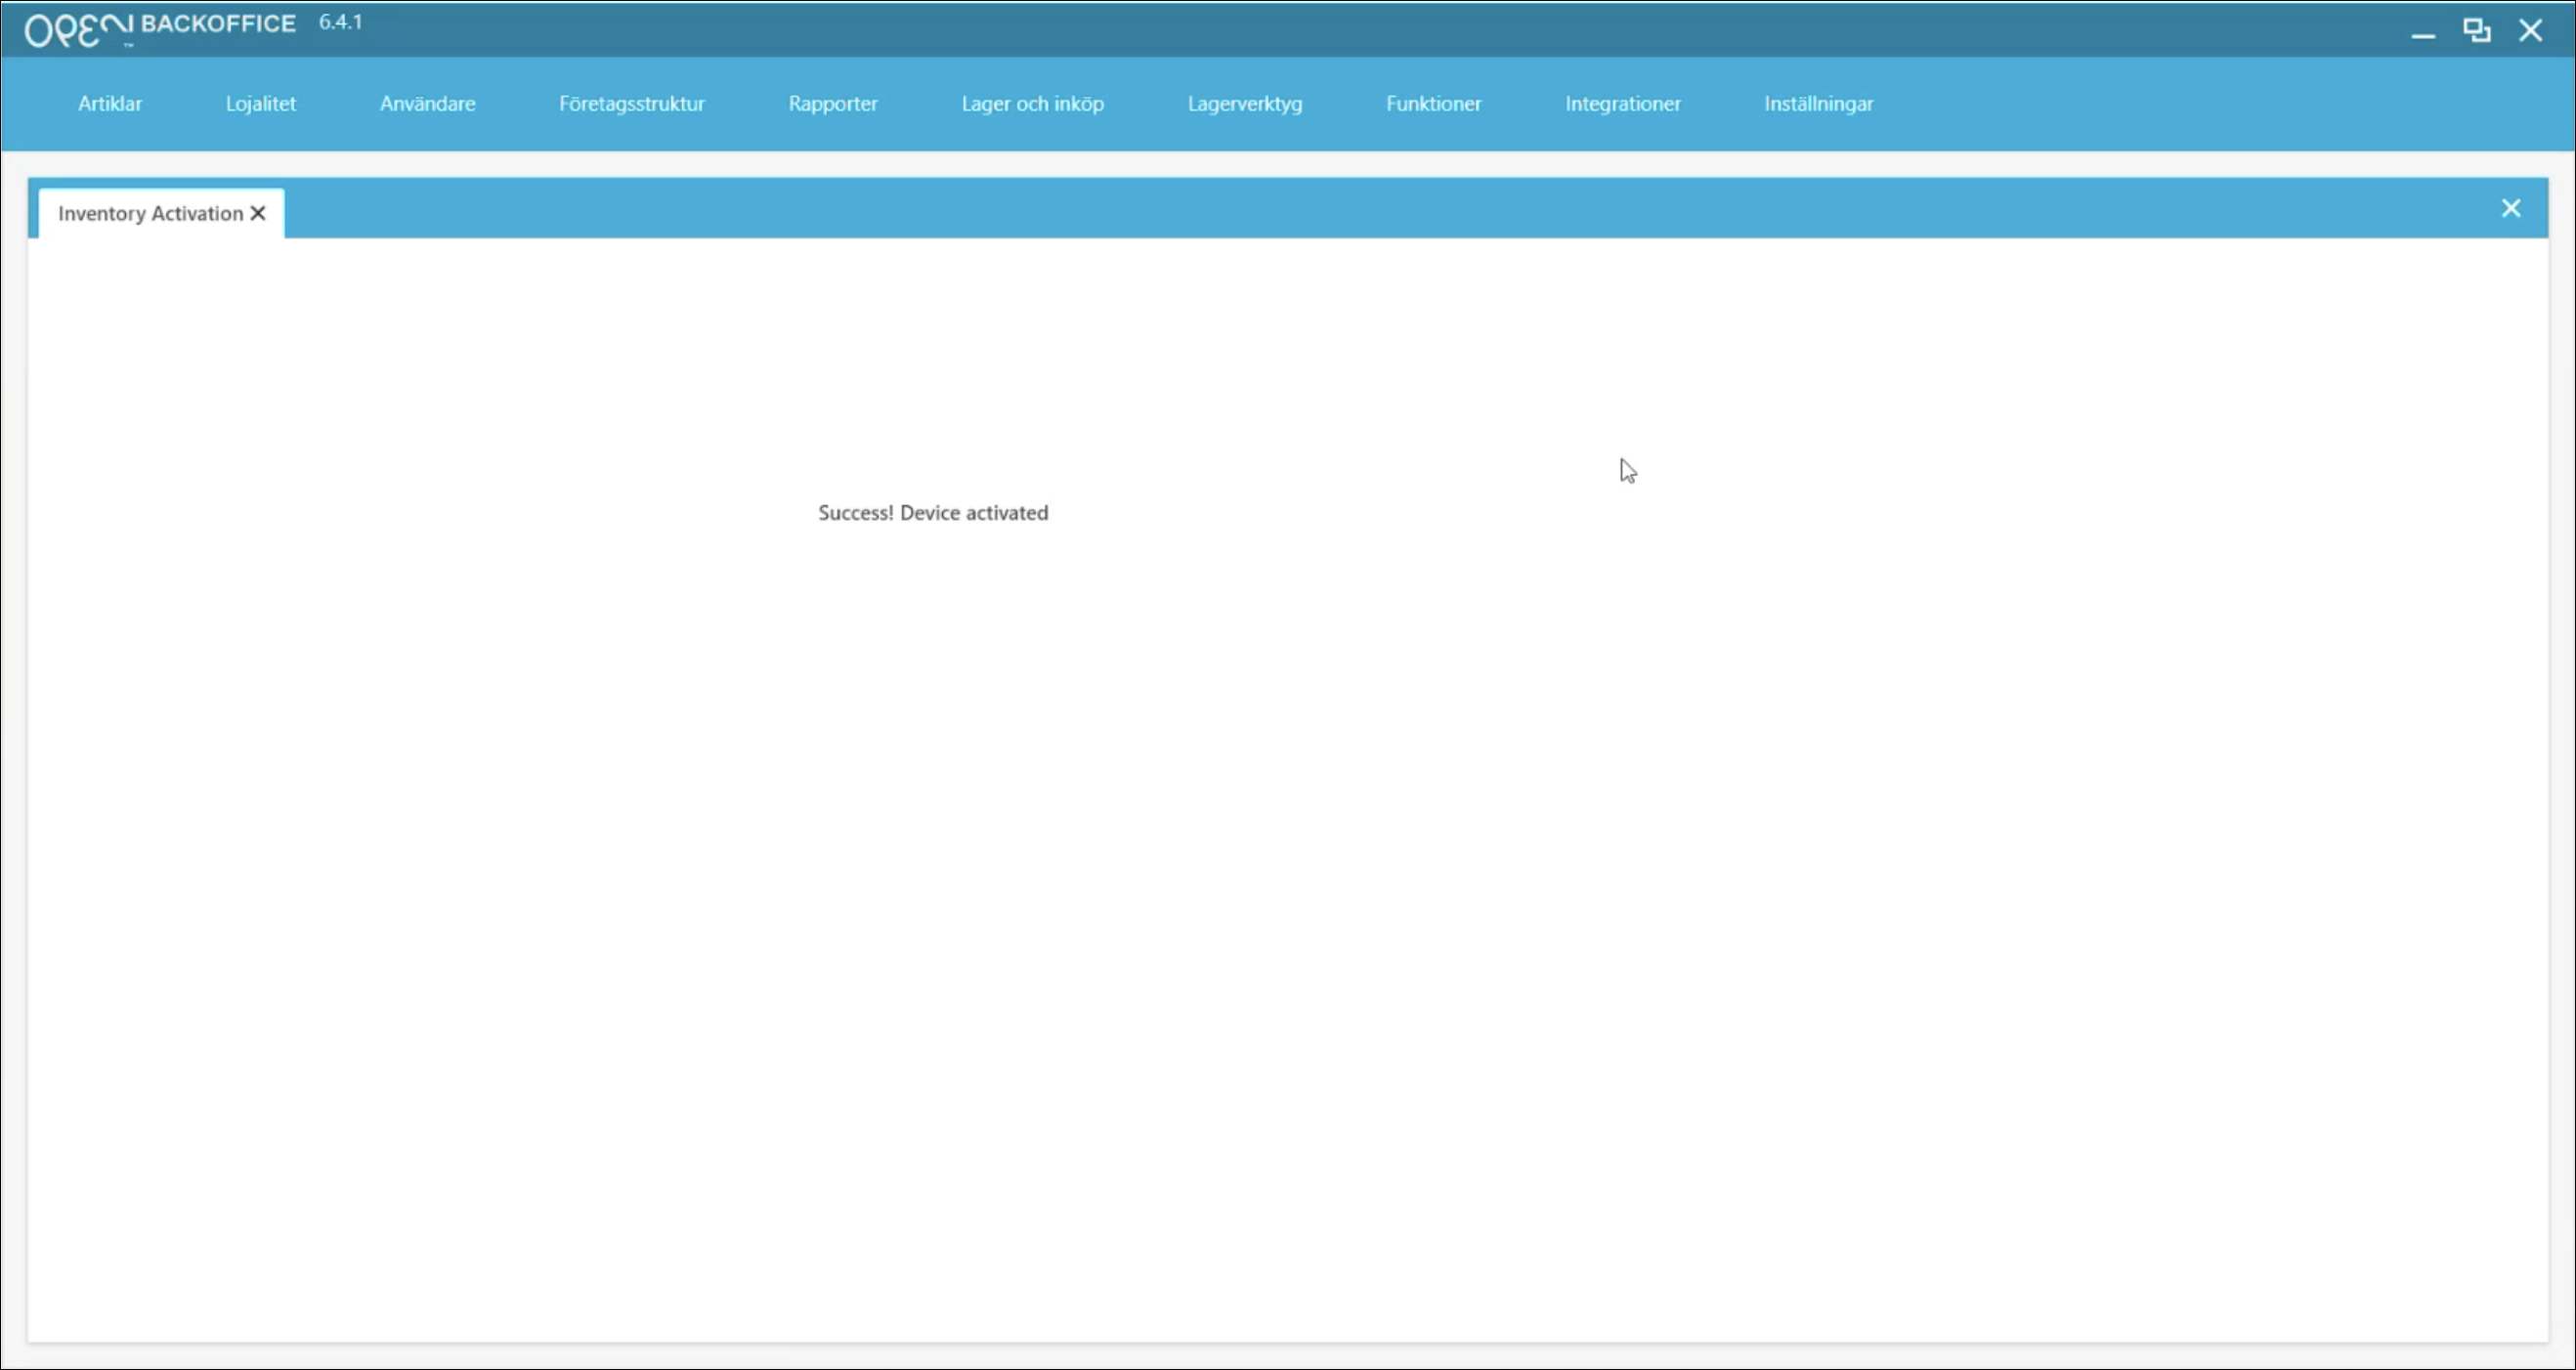The height and width of the screenshot is (1370, 2576).
Task: Click the Open logo icon
Action: pos(77,30)
